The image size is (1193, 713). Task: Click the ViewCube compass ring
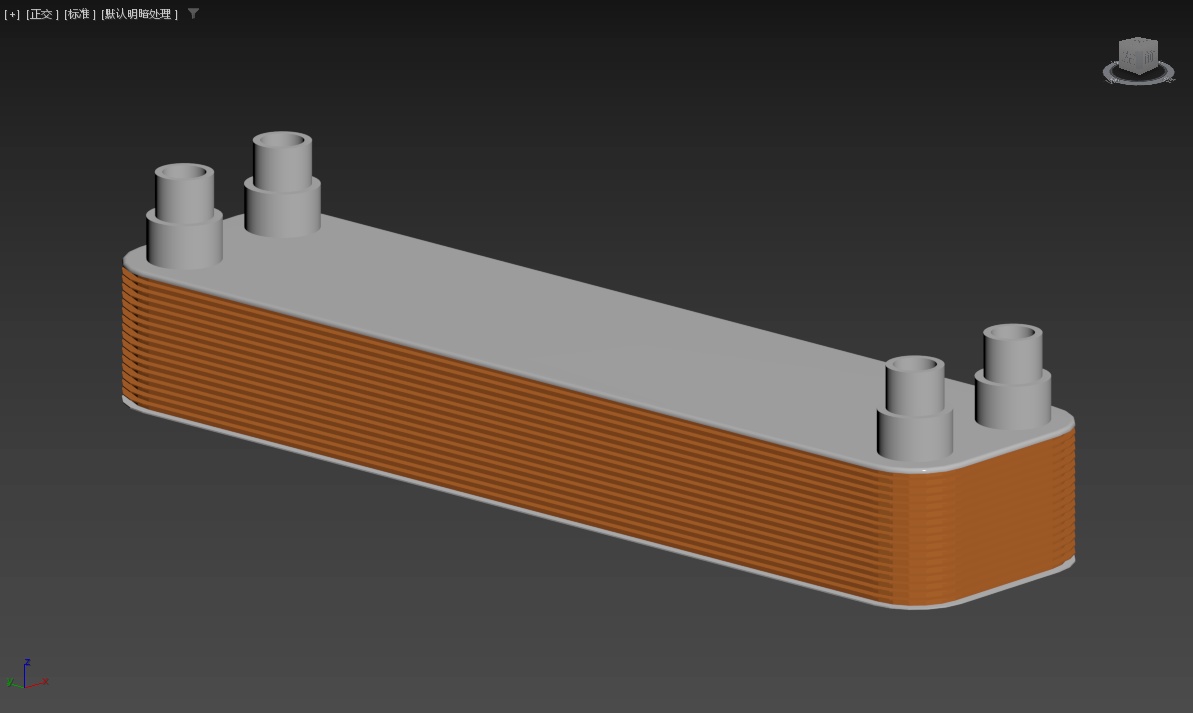click(x=1112, y=73)
